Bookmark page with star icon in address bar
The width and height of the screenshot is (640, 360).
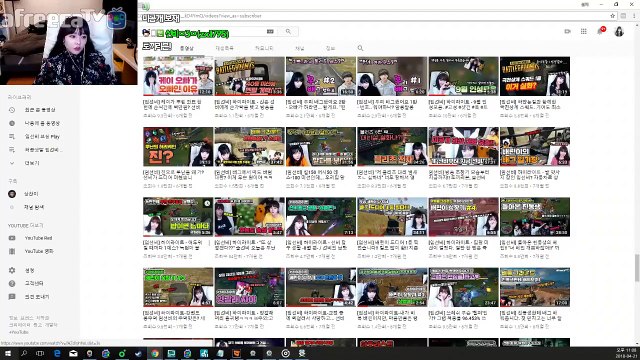[613, 16]
